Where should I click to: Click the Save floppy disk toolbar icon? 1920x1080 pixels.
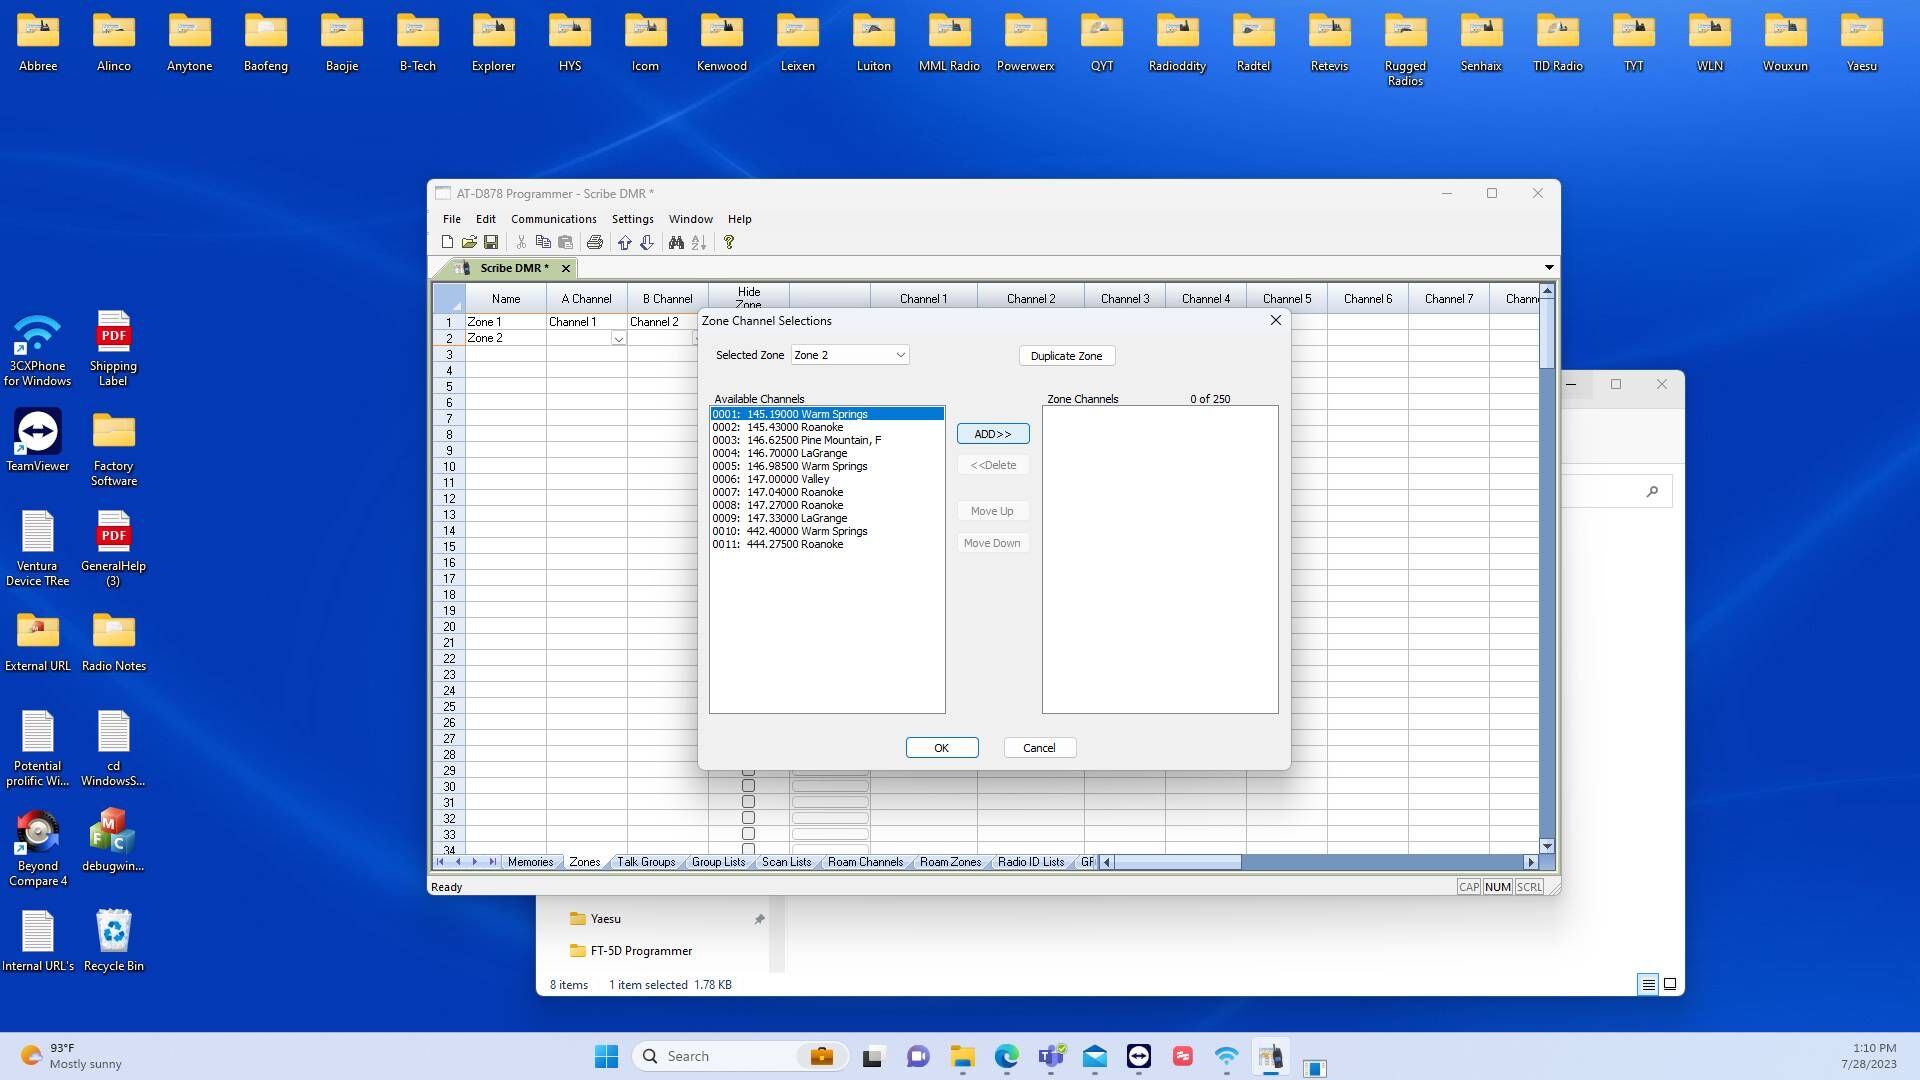491,243
